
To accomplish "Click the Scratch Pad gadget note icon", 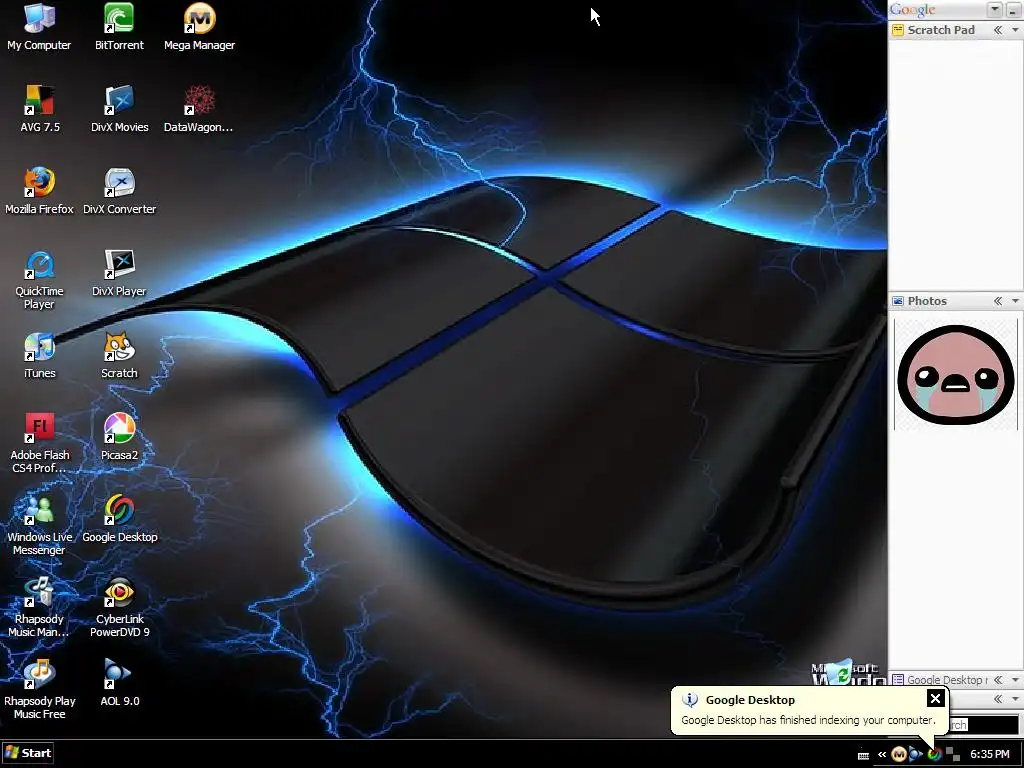I will tap(898, 30).
